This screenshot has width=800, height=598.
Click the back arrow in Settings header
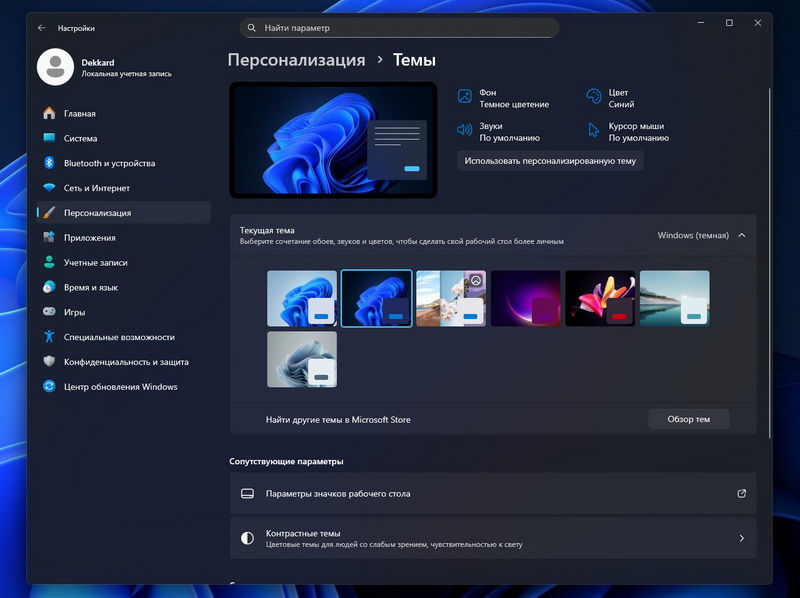point(41,28)
